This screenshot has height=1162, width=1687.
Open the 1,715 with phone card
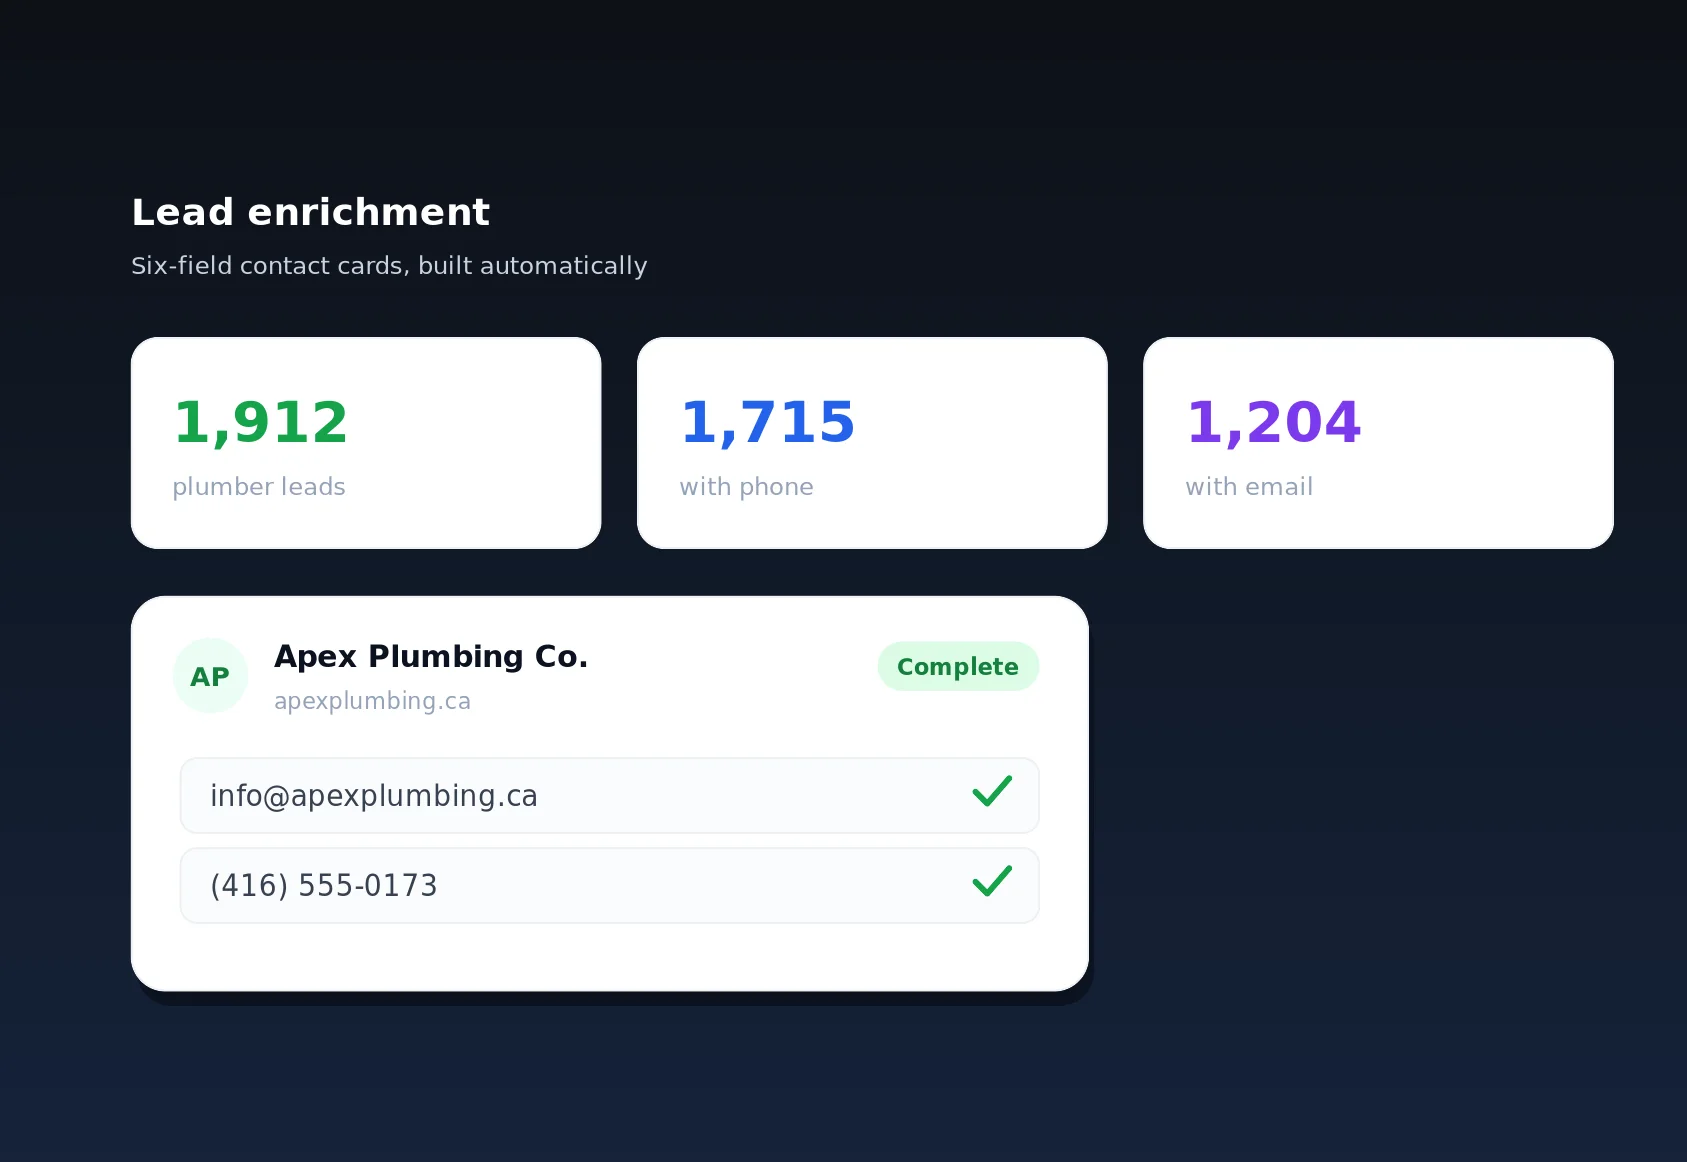[x=872, y=443]
